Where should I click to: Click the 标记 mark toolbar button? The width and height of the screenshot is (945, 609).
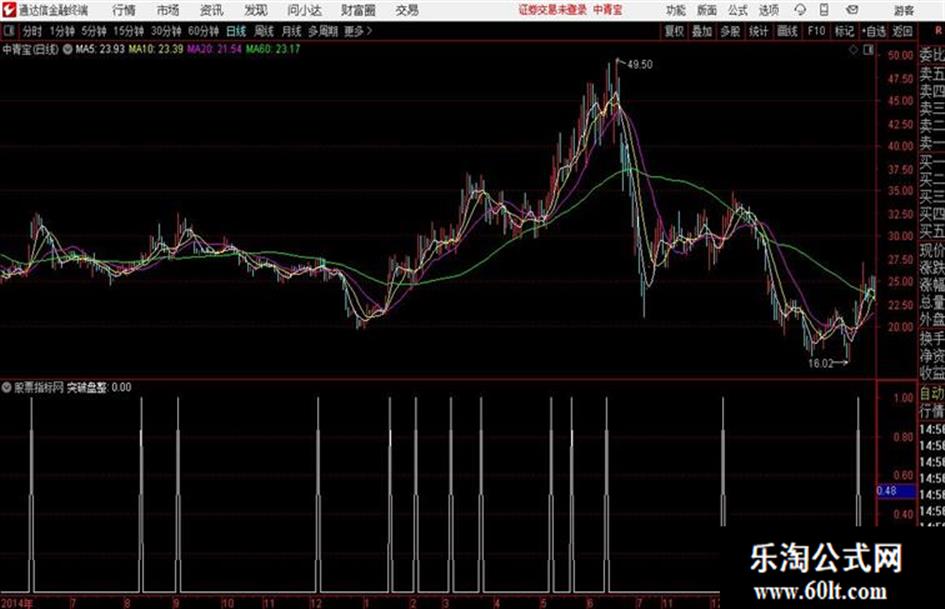coord(844,31)
